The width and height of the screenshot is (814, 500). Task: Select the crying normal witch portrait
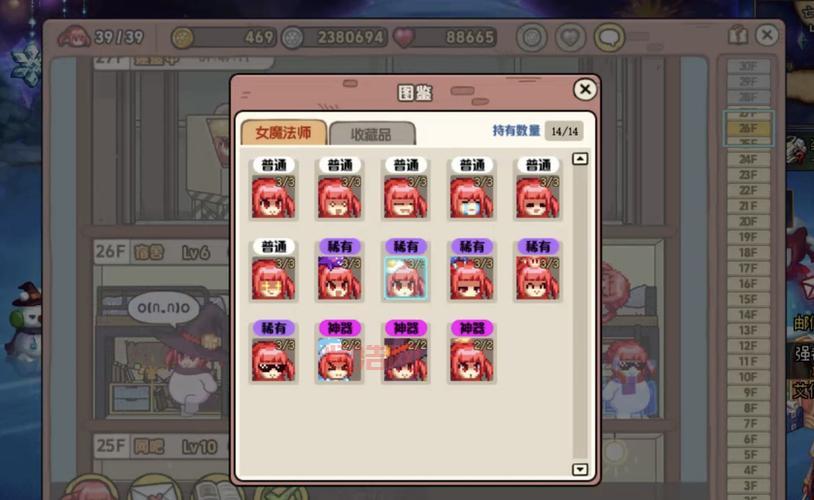(471, 197)
